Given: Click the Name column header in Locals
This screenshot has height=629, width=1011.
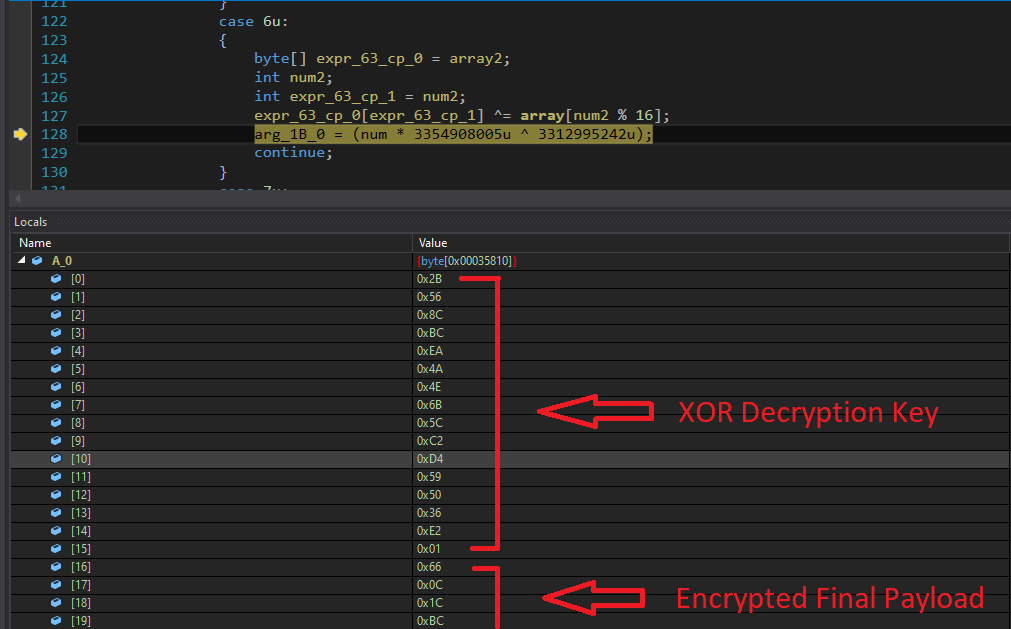Looking at the screenshot, I should [35, 243].
